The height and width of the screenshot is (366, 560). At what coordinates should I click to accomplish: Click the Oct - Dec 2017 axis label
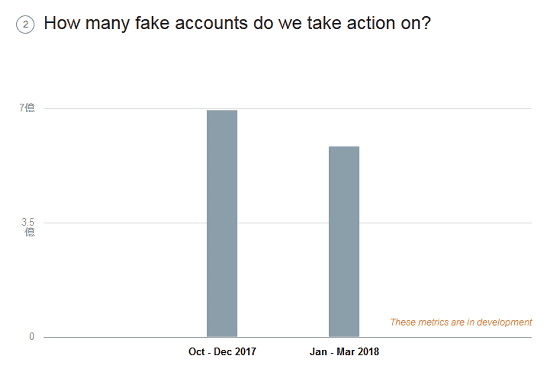[x=222, y=352]
